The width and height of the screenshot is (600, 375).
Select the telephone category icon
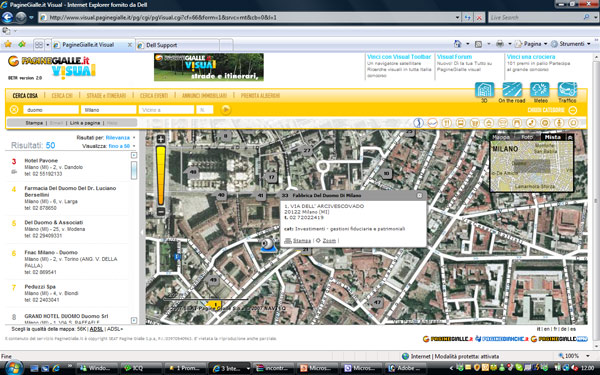[x=531, y=123]
